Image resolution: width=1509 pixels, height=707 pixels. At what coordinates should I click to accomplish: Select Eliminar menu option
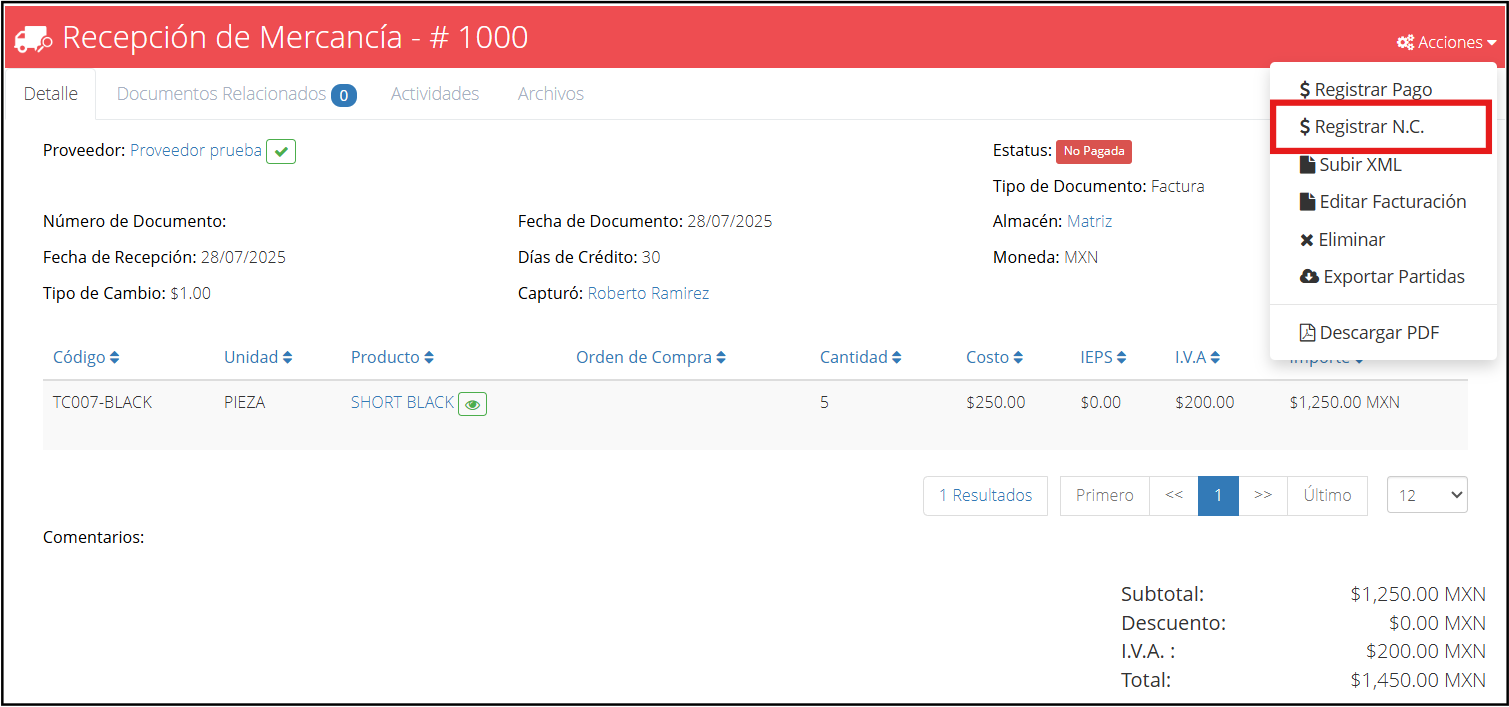(1383, 239)
